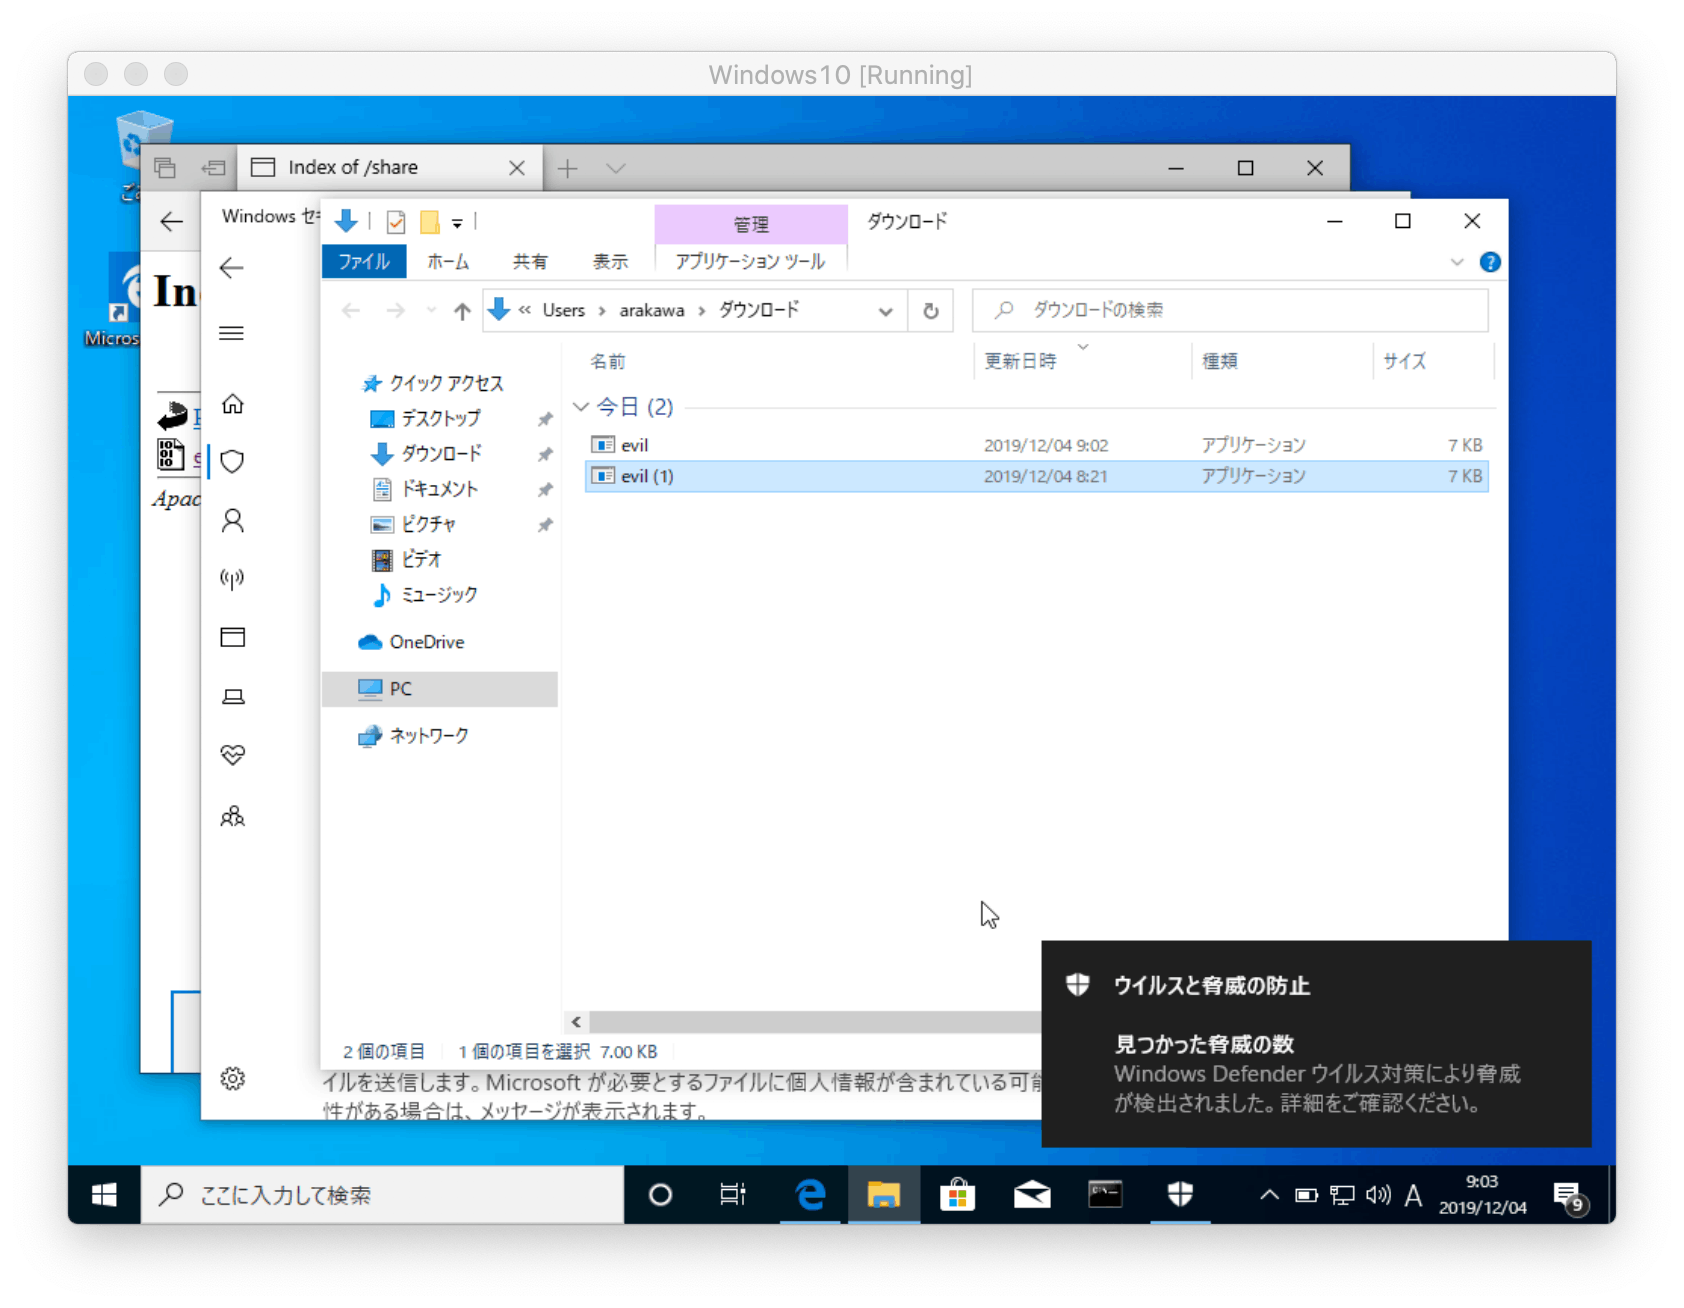The height and width of the screenshot is (1308, 1684).
Task: Open Firewall & network protection icon
Action: (x=233, y=577)
